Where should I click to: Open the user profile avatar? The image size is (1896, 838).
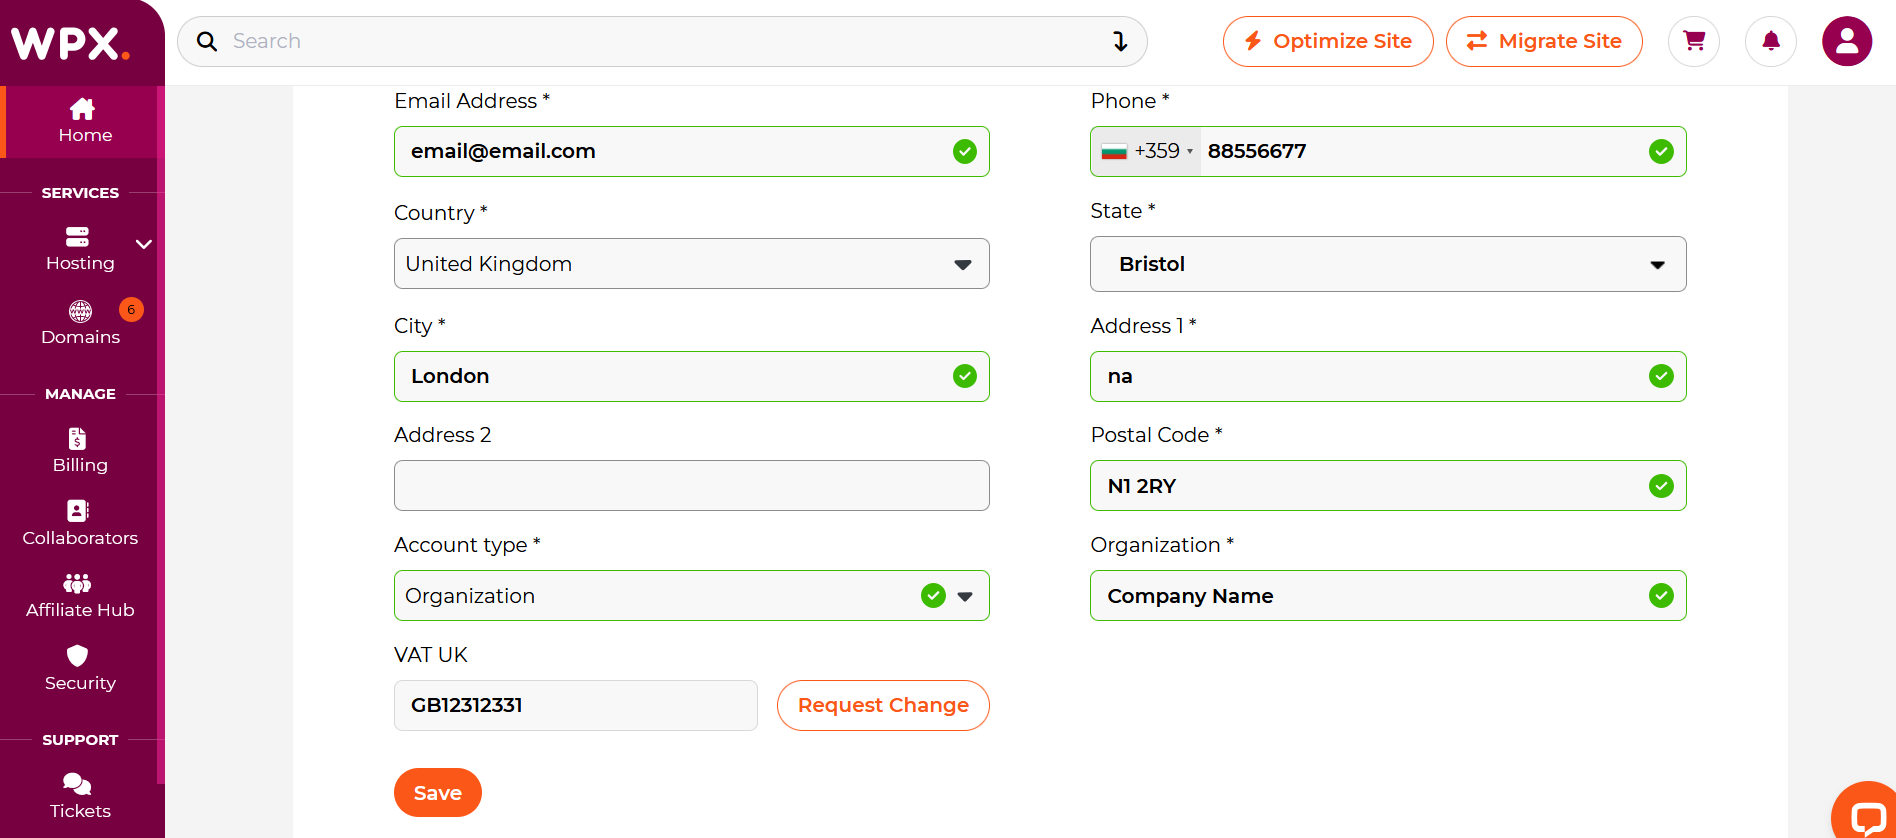point(1846,41)
